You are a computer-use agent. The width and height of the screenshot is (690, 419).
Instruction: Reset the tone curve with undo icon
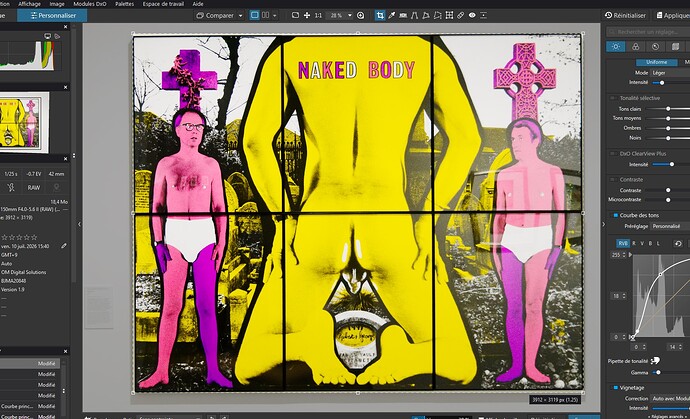click(678, 243)
